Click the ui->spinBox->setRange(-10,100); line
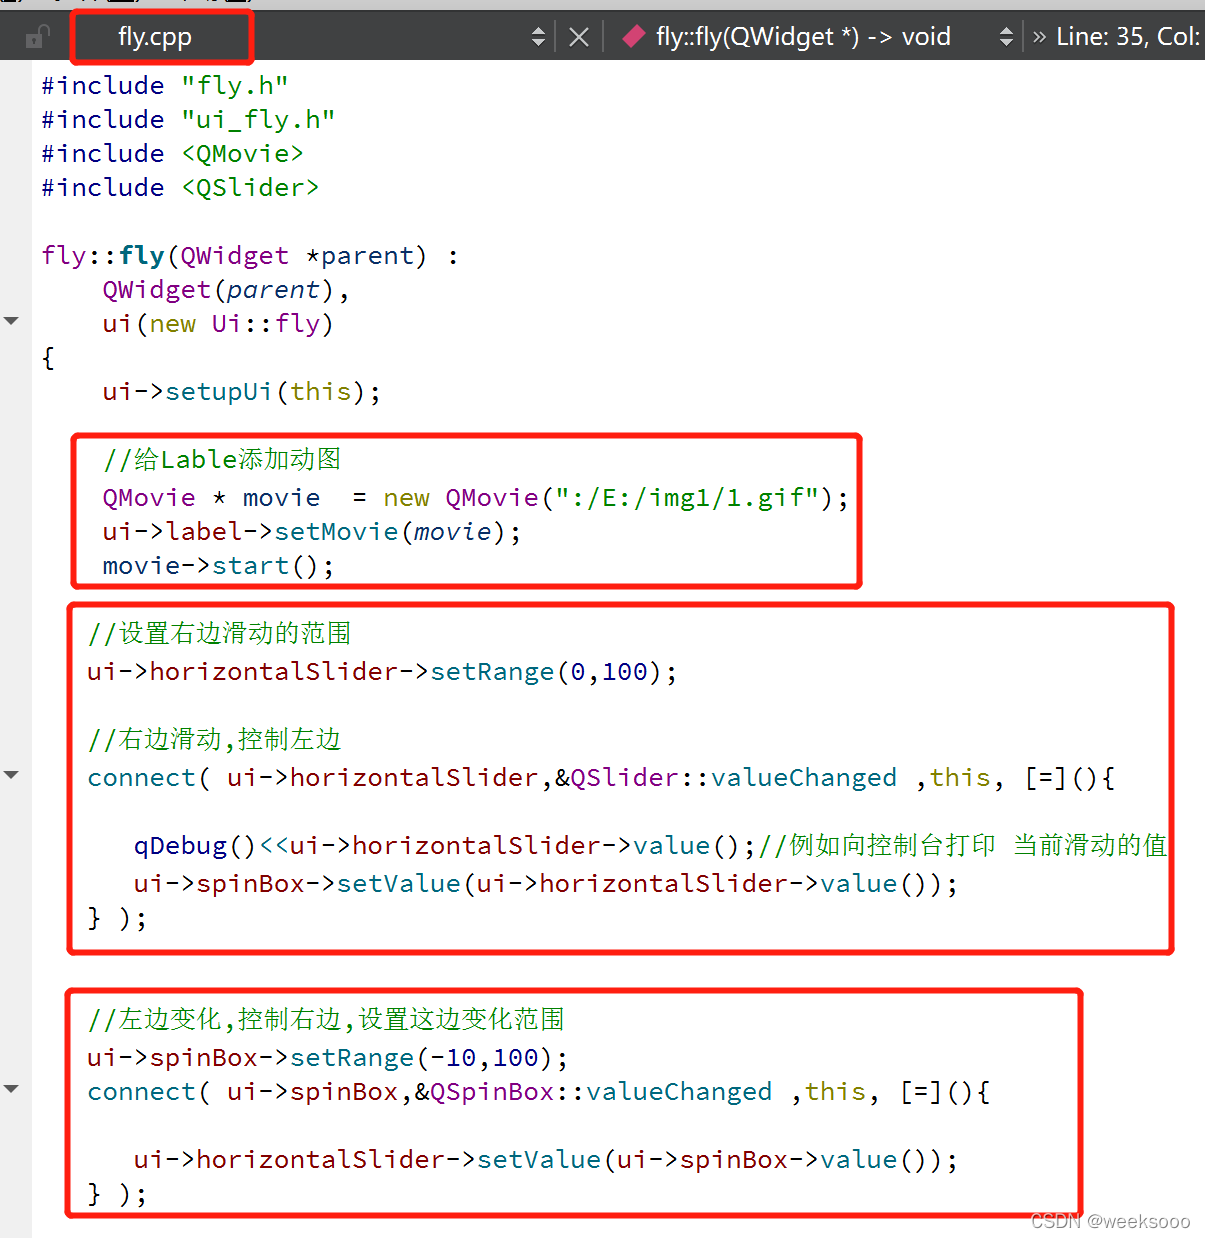 pyautogui.click(x=328, y=1058)
